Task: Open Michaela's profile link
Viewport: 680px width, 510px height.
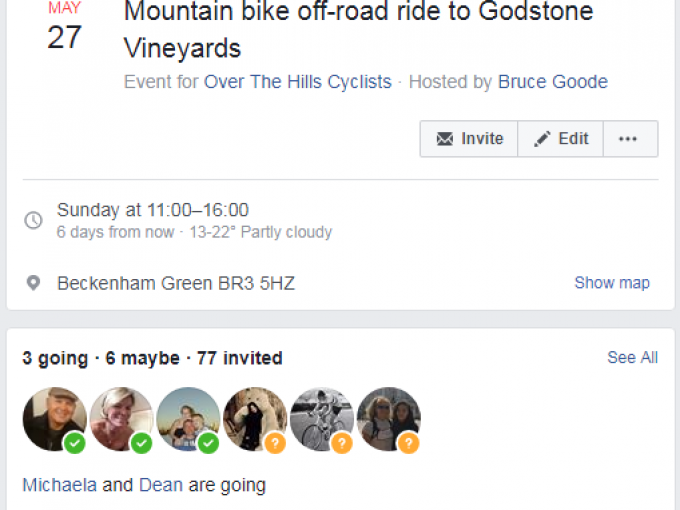Action: [x=59, y=485]
